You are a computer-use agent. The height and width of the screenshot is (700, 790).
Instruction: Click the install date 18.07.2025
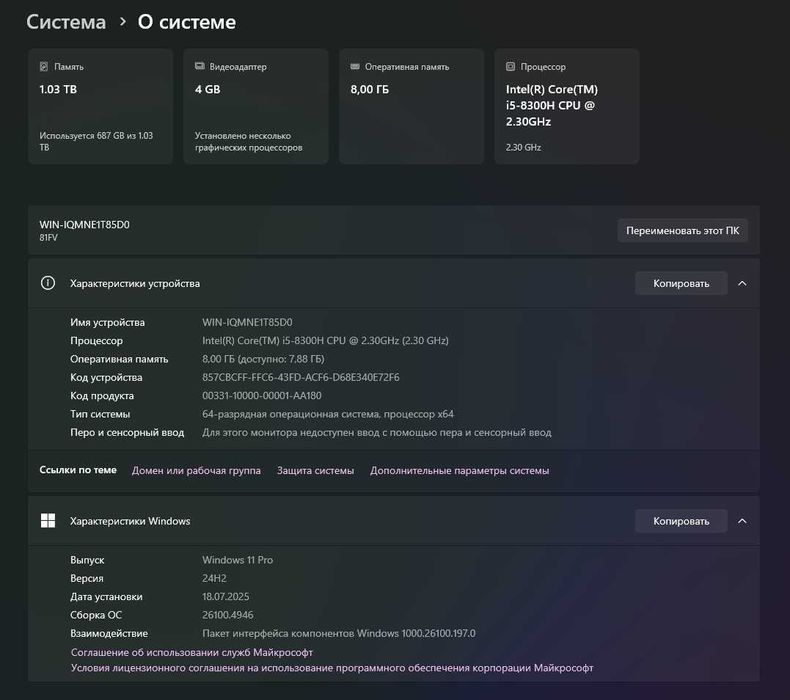[225, 597]
